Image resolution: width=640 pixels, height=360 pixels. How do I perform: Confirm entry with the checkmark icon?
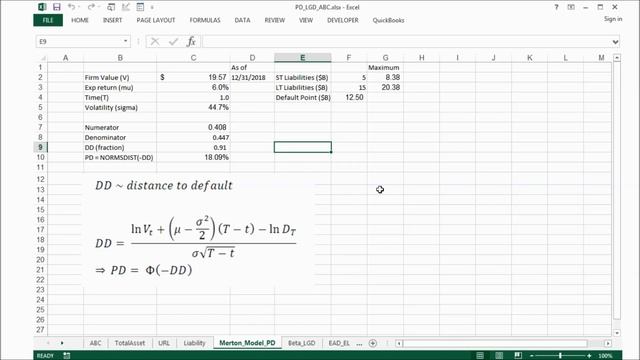point(173,41)
